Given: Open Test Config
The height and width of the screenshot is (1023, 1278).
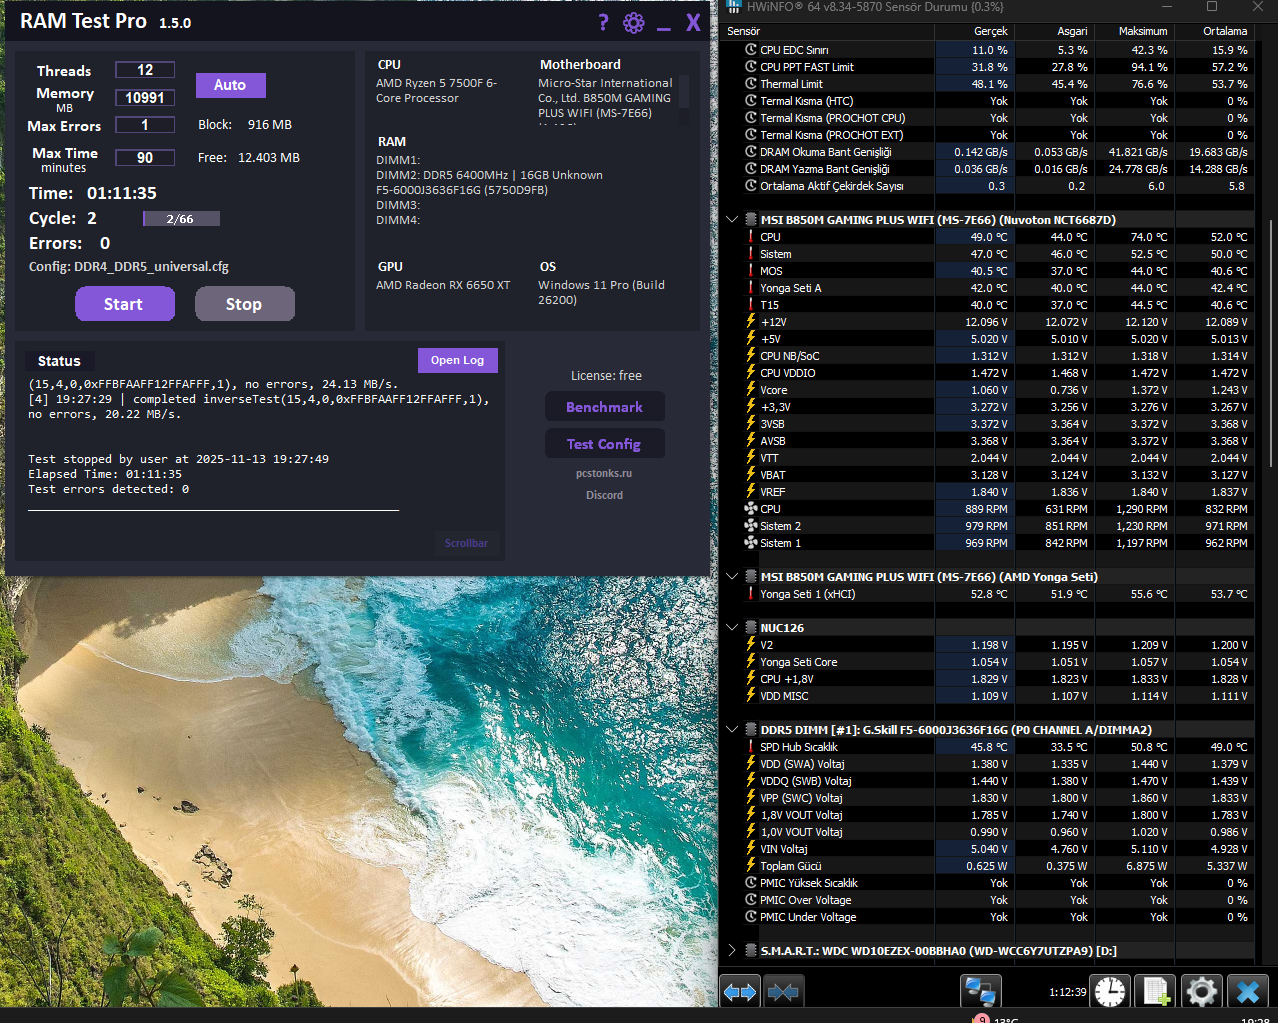Looking at the screenshot, I should 605,444.
